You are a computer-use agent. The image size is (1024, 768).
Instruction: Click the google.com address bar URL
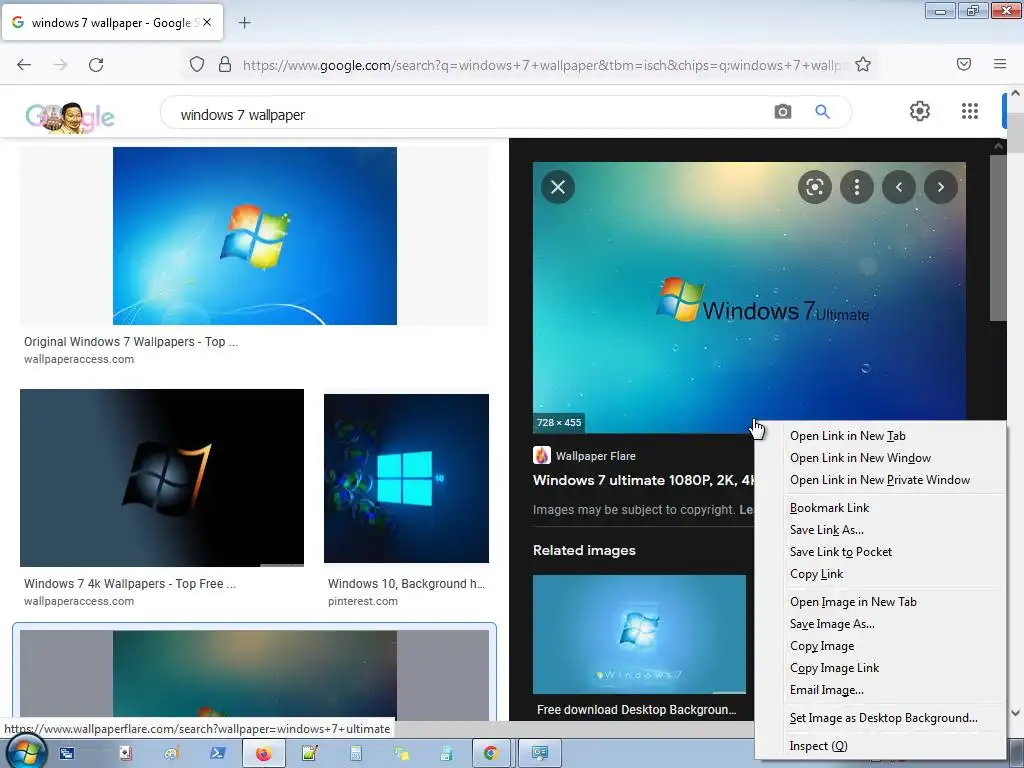pos(545,65)
